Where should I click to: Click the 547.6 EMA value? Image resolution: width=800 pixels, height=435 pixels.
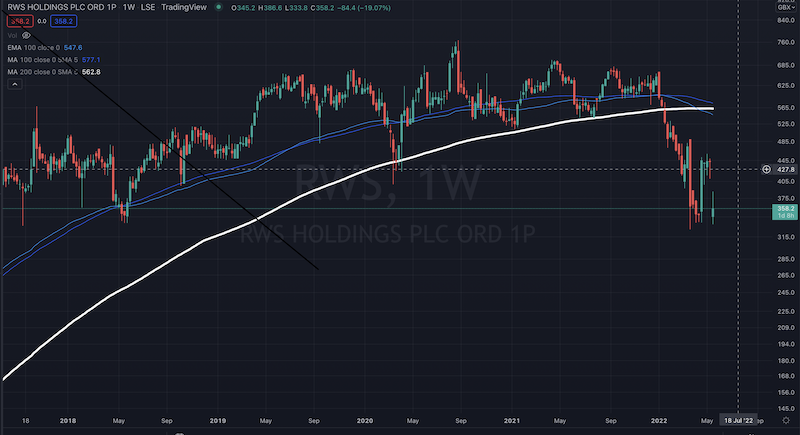[73, 47]
